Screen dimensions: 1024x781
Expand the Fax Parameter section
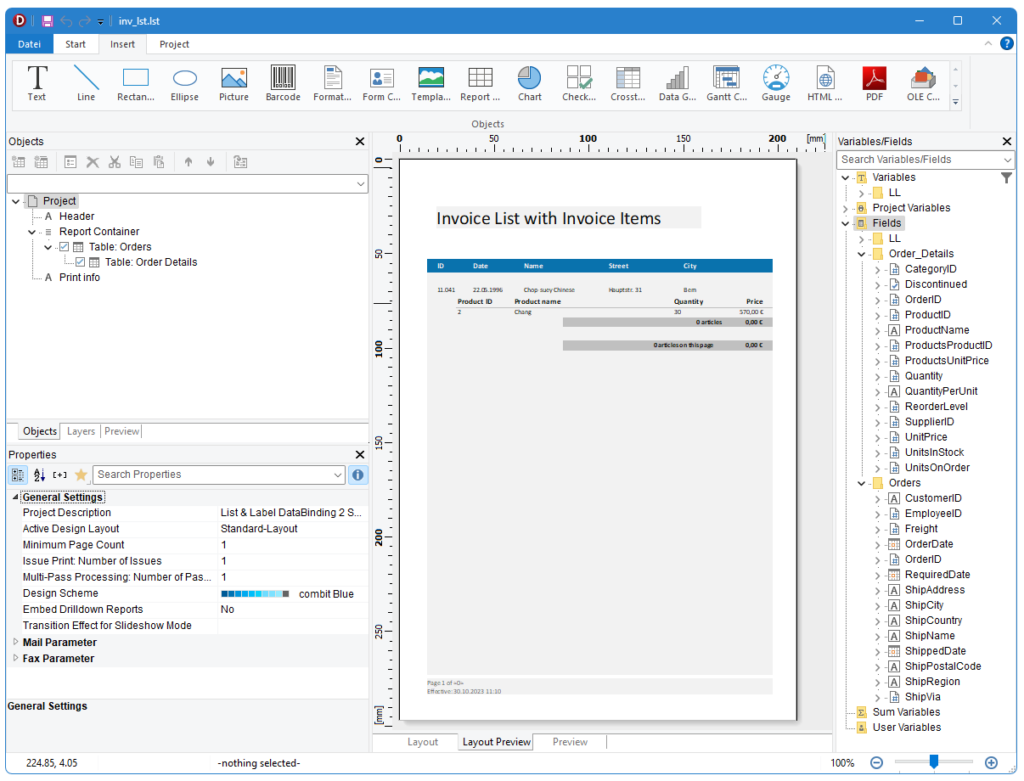click(x=15, y=658)
